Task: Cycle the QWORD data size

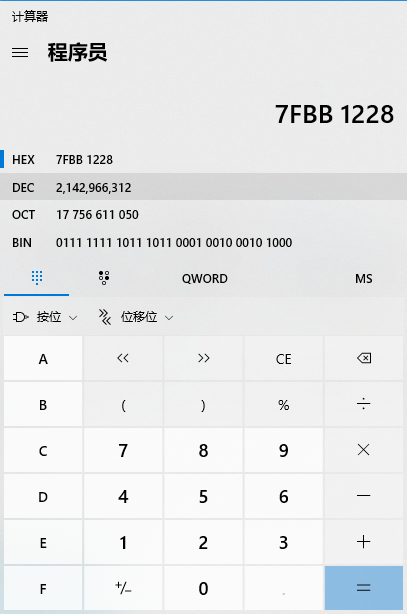Action: pyautogui.click(x=204, y=279)
